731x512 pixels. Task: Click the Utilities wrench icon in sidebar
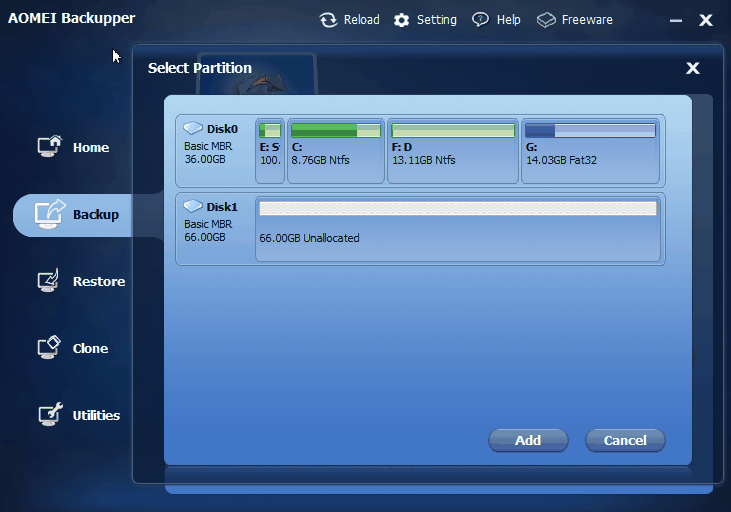pos(50,414)
